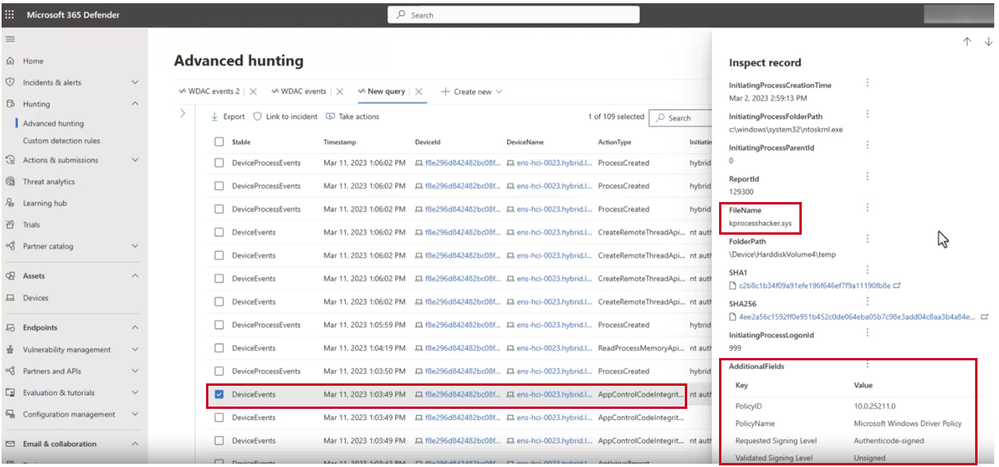The width and height of the screenshot is (999, 467).
Task: Select the New query tab
Action: click(381, 92)
